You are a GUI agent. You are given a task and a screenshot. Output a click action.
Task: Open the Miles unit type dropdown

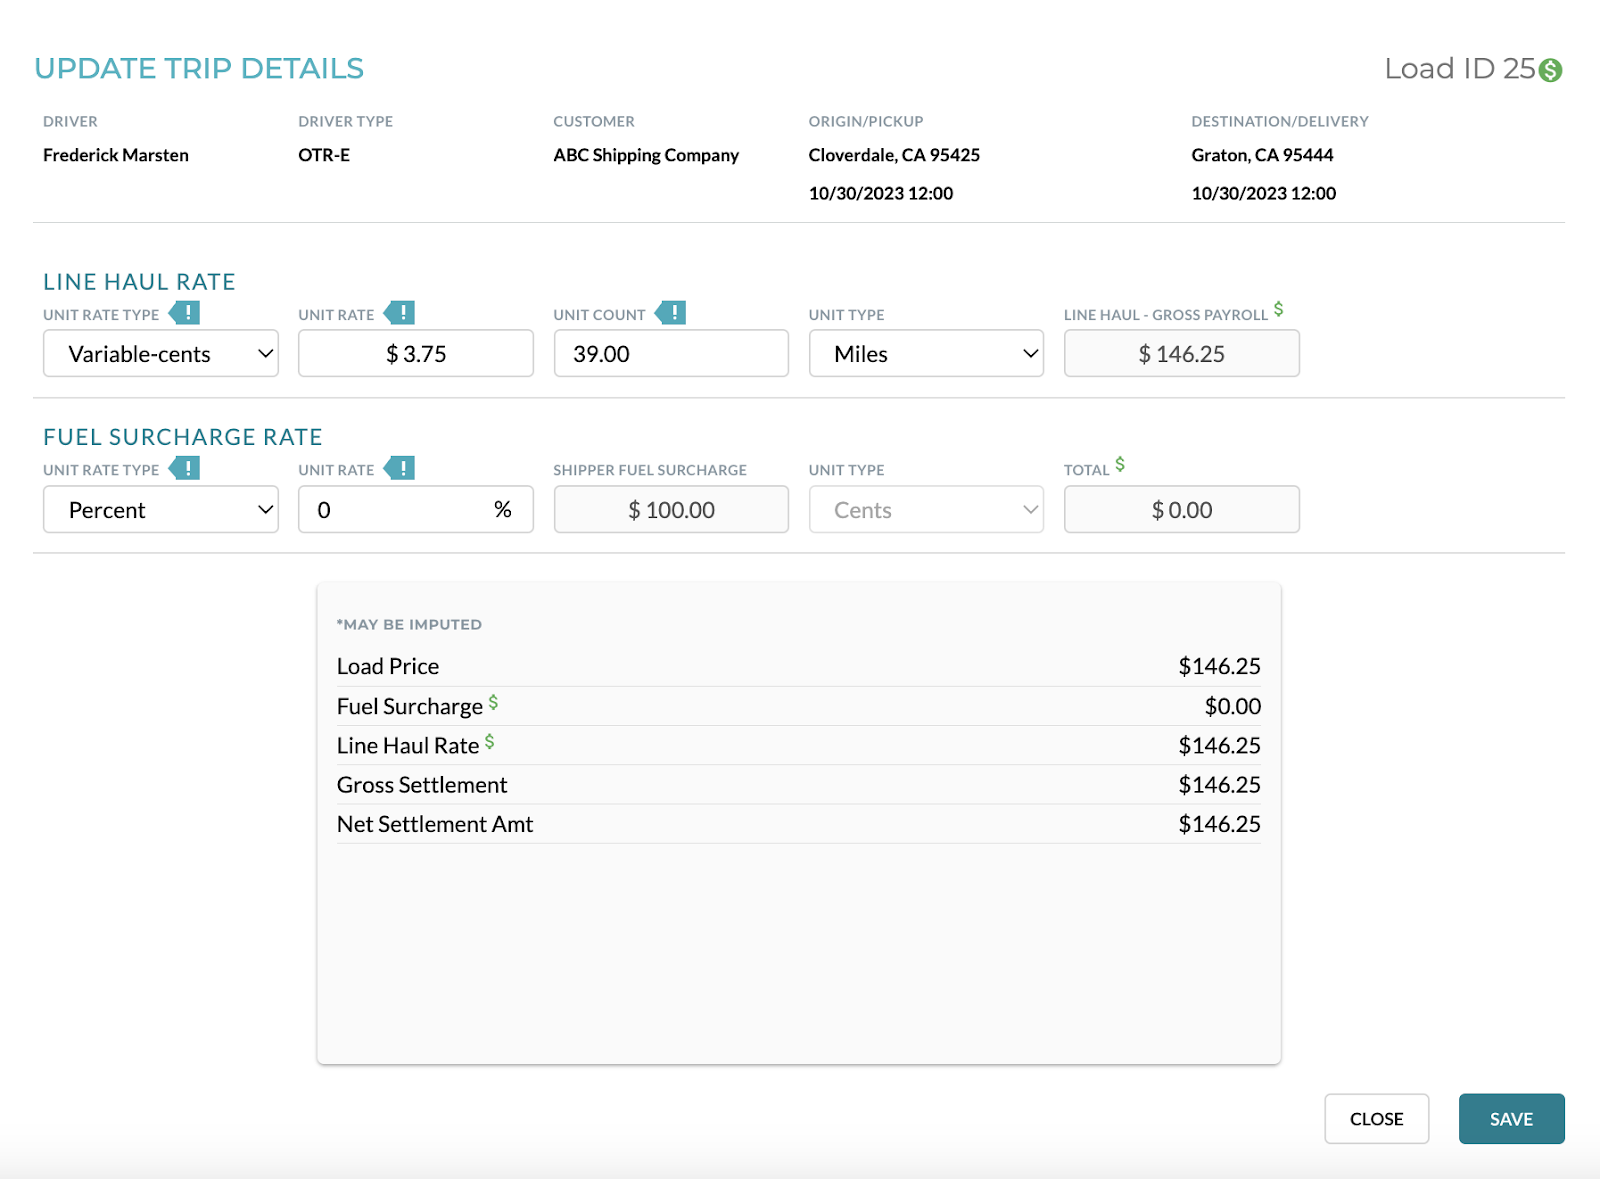point(925,353)
